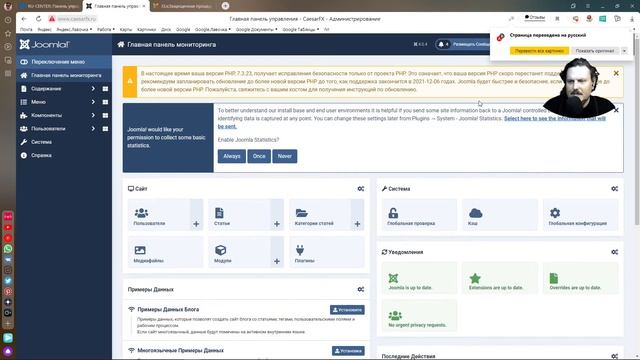Click the bell notifications icon in the header

[x=441, y=44]
